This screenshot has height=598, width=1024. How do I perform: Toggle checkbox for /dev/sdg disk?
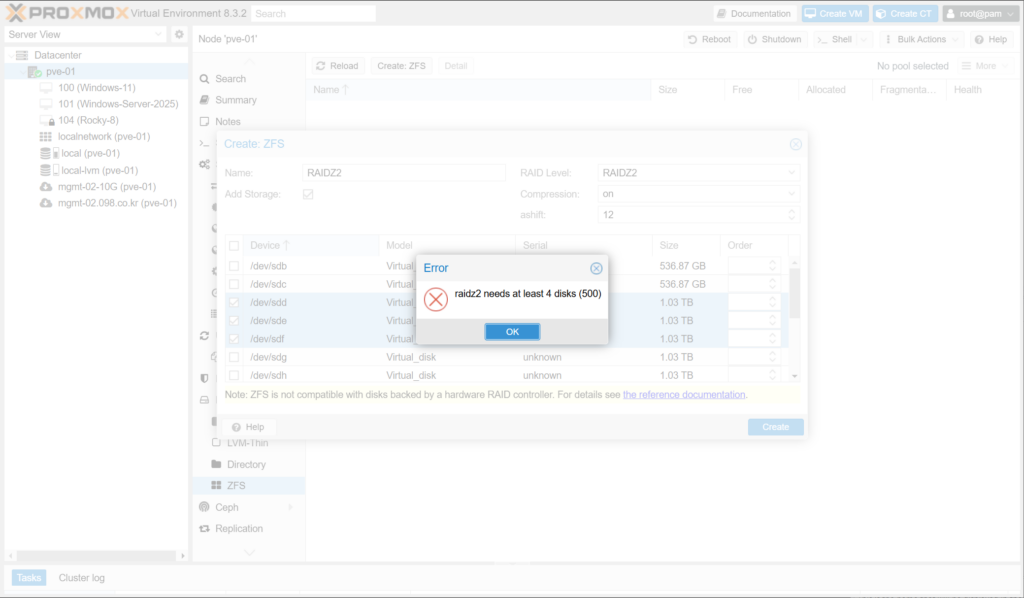tap(234, 357)
